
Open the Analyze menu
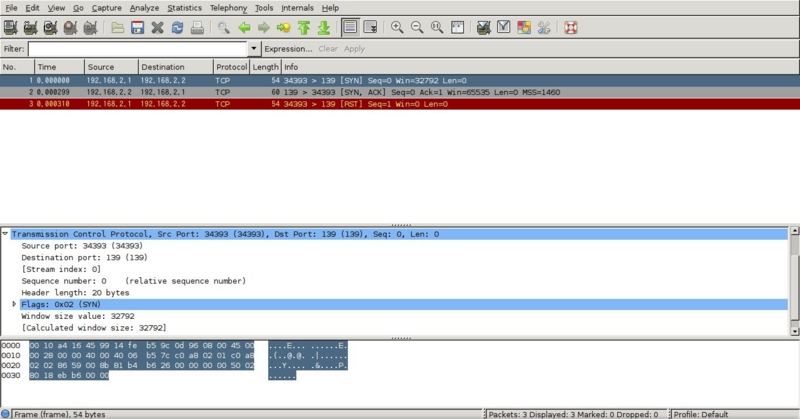(144, 8)
